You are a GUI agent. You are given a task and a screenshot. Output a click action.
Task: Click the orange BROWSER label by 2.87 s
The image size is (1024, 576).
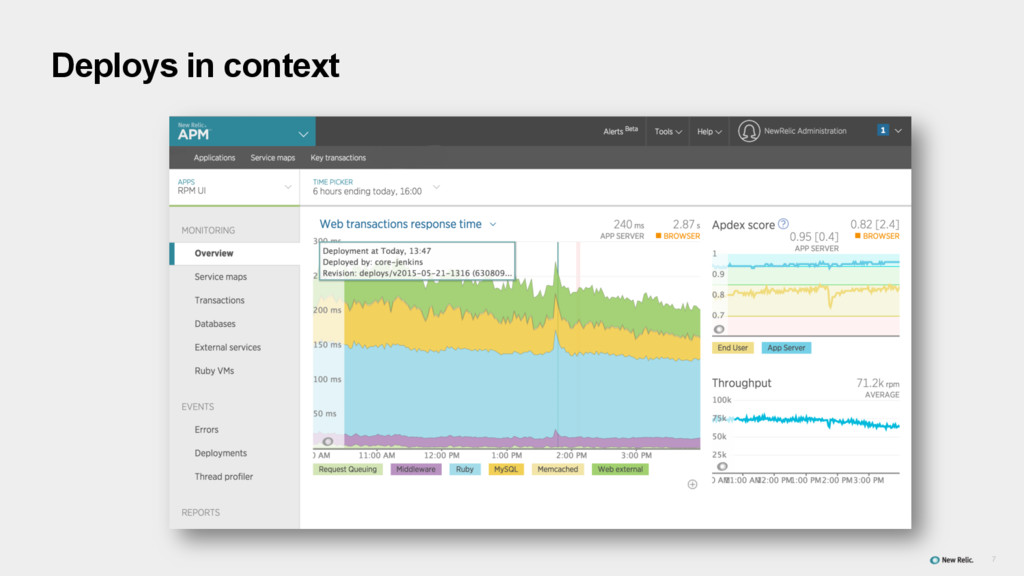[x=678, y=236]
